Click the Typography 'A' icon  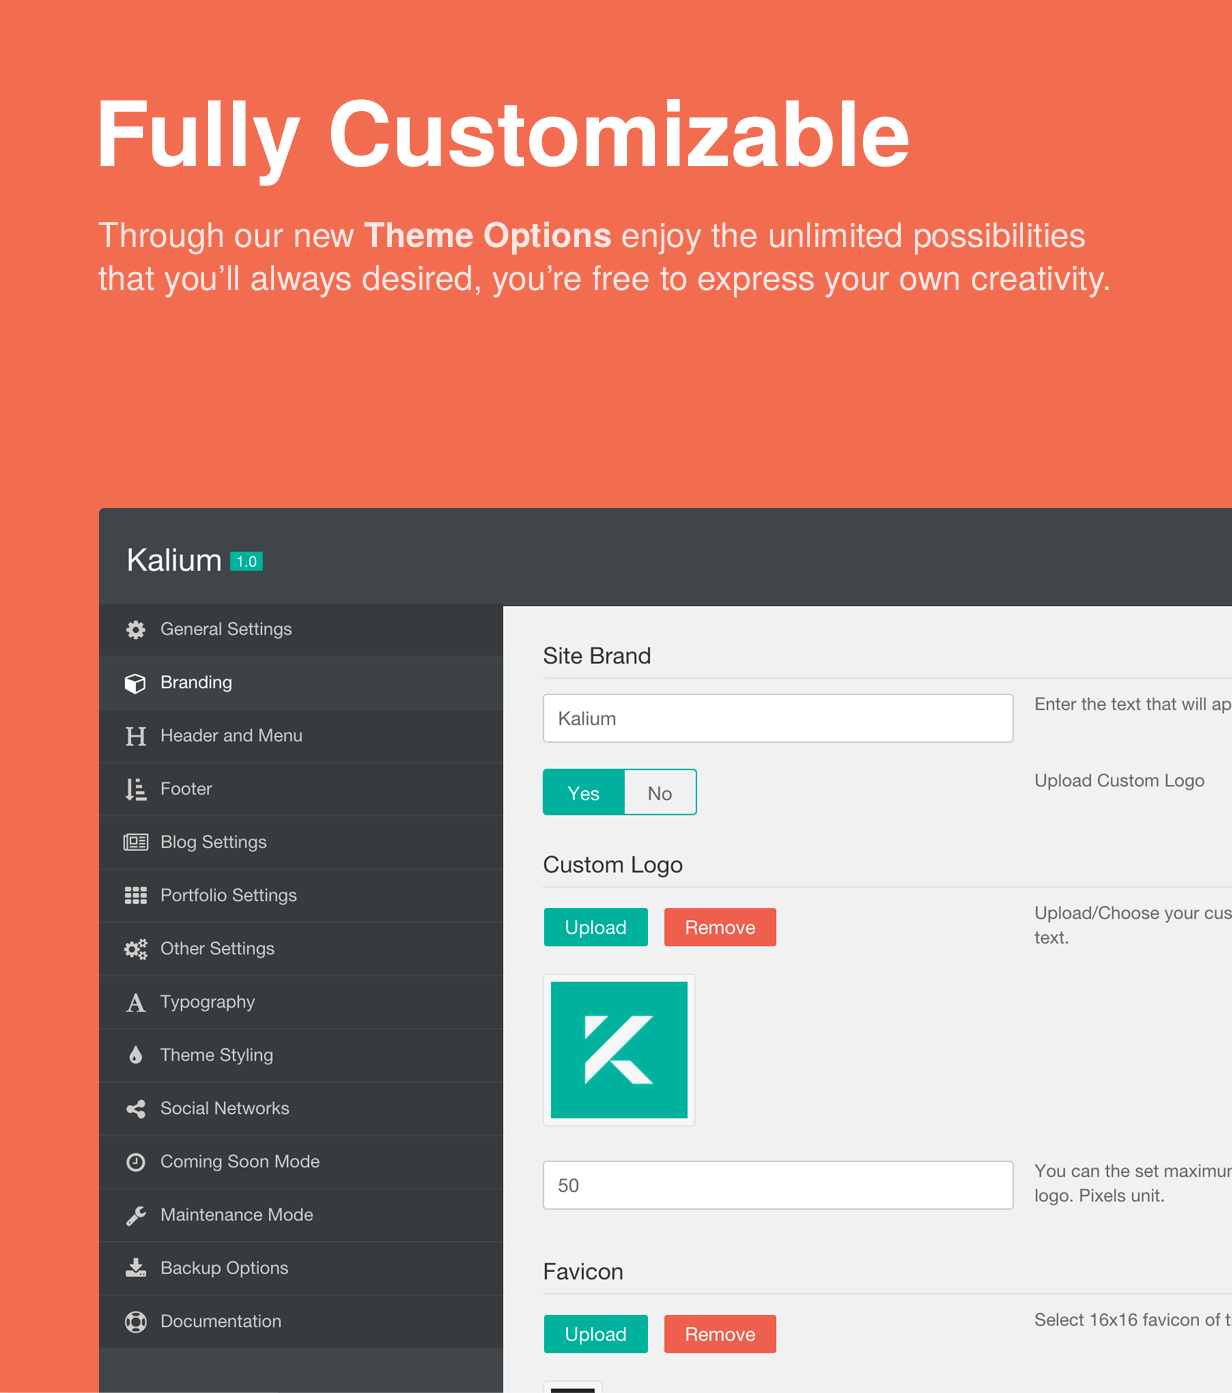[135, 1002]
